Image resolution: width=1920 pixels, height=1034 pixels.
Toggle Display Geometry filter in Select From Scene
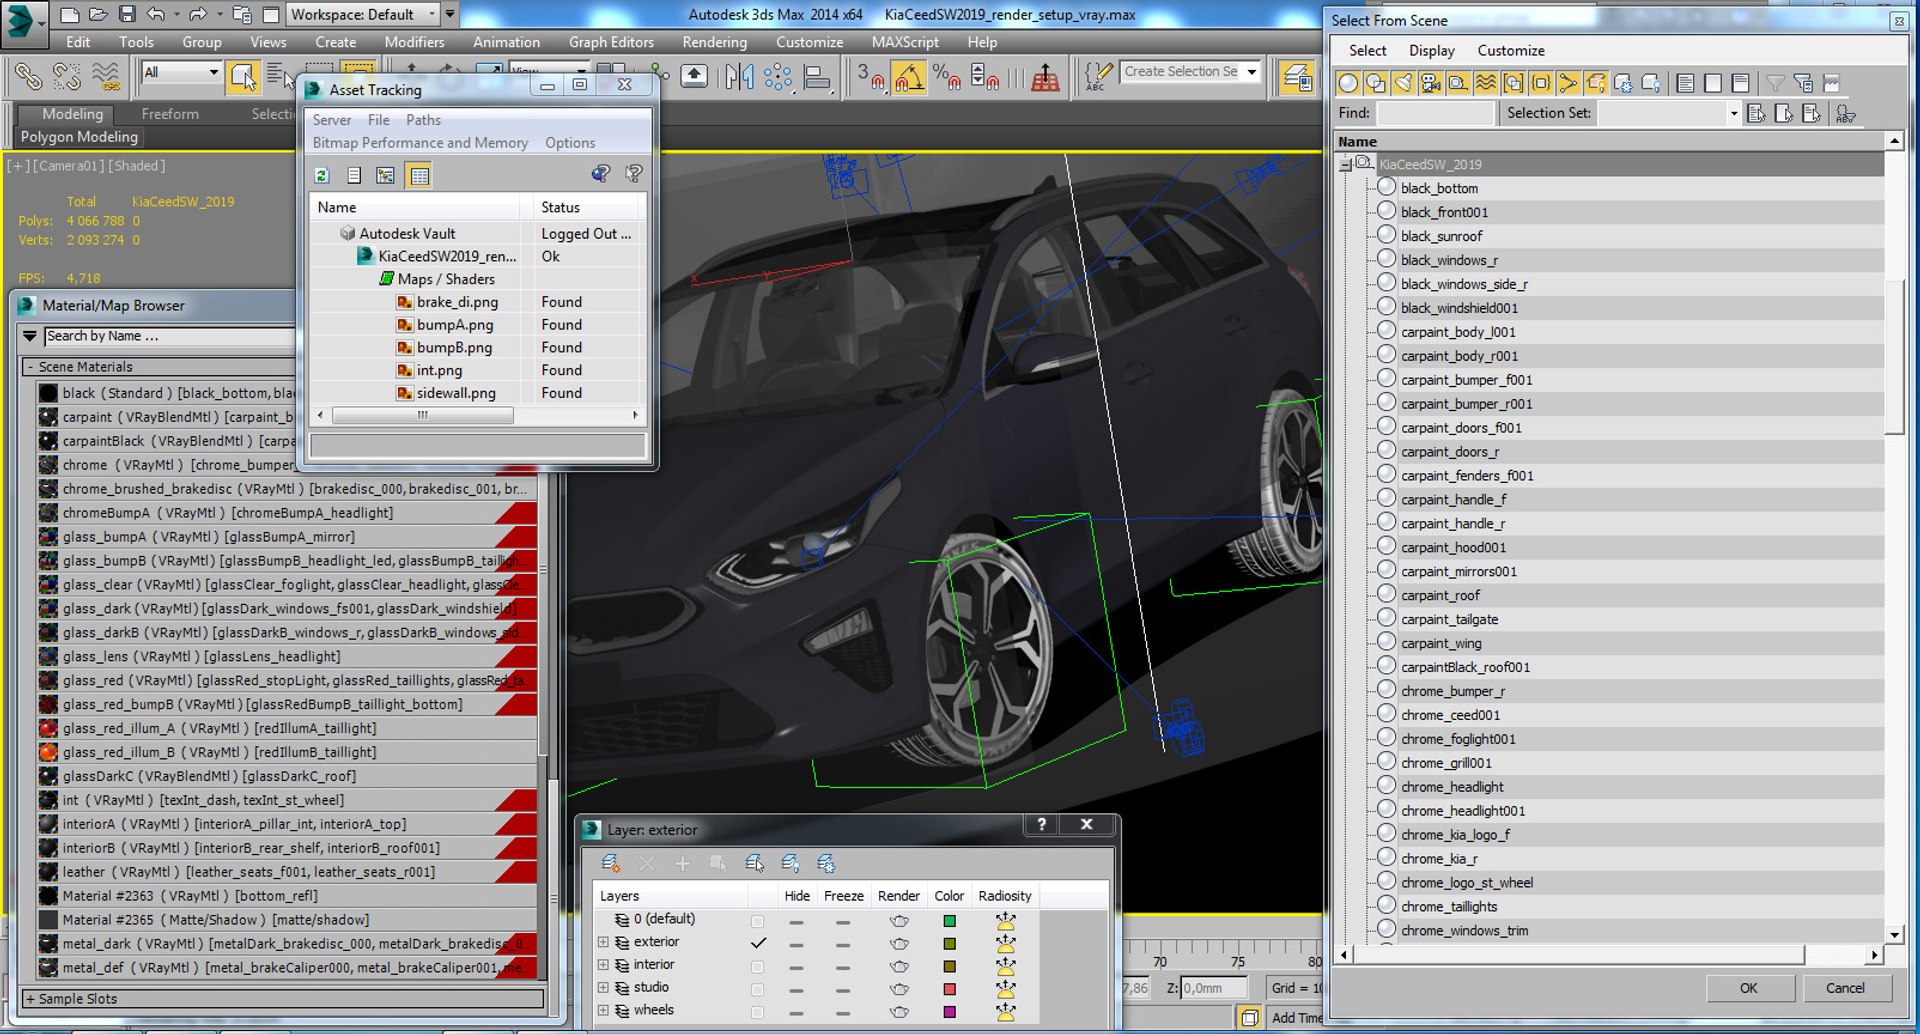[x=1347, y=83]
